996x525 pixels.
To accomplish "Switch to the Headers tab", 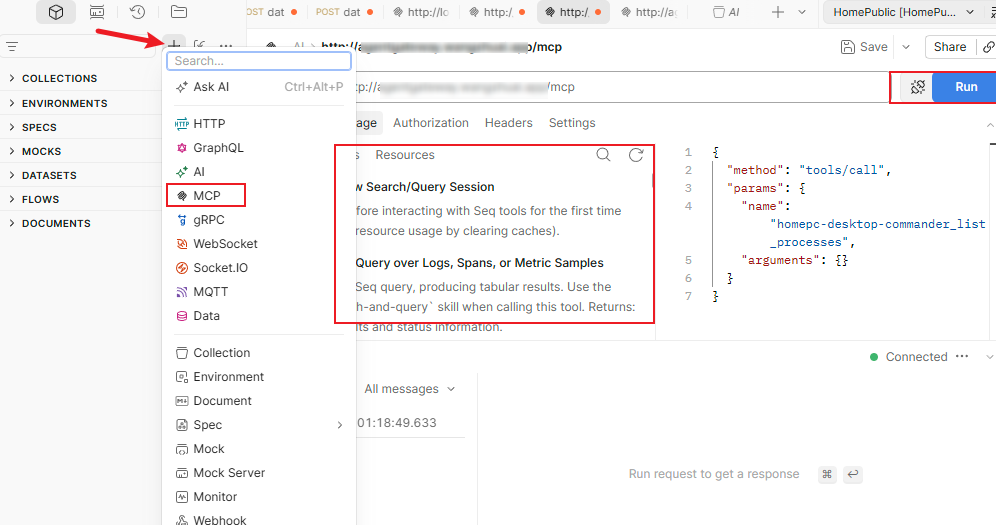I will point(508,123).
